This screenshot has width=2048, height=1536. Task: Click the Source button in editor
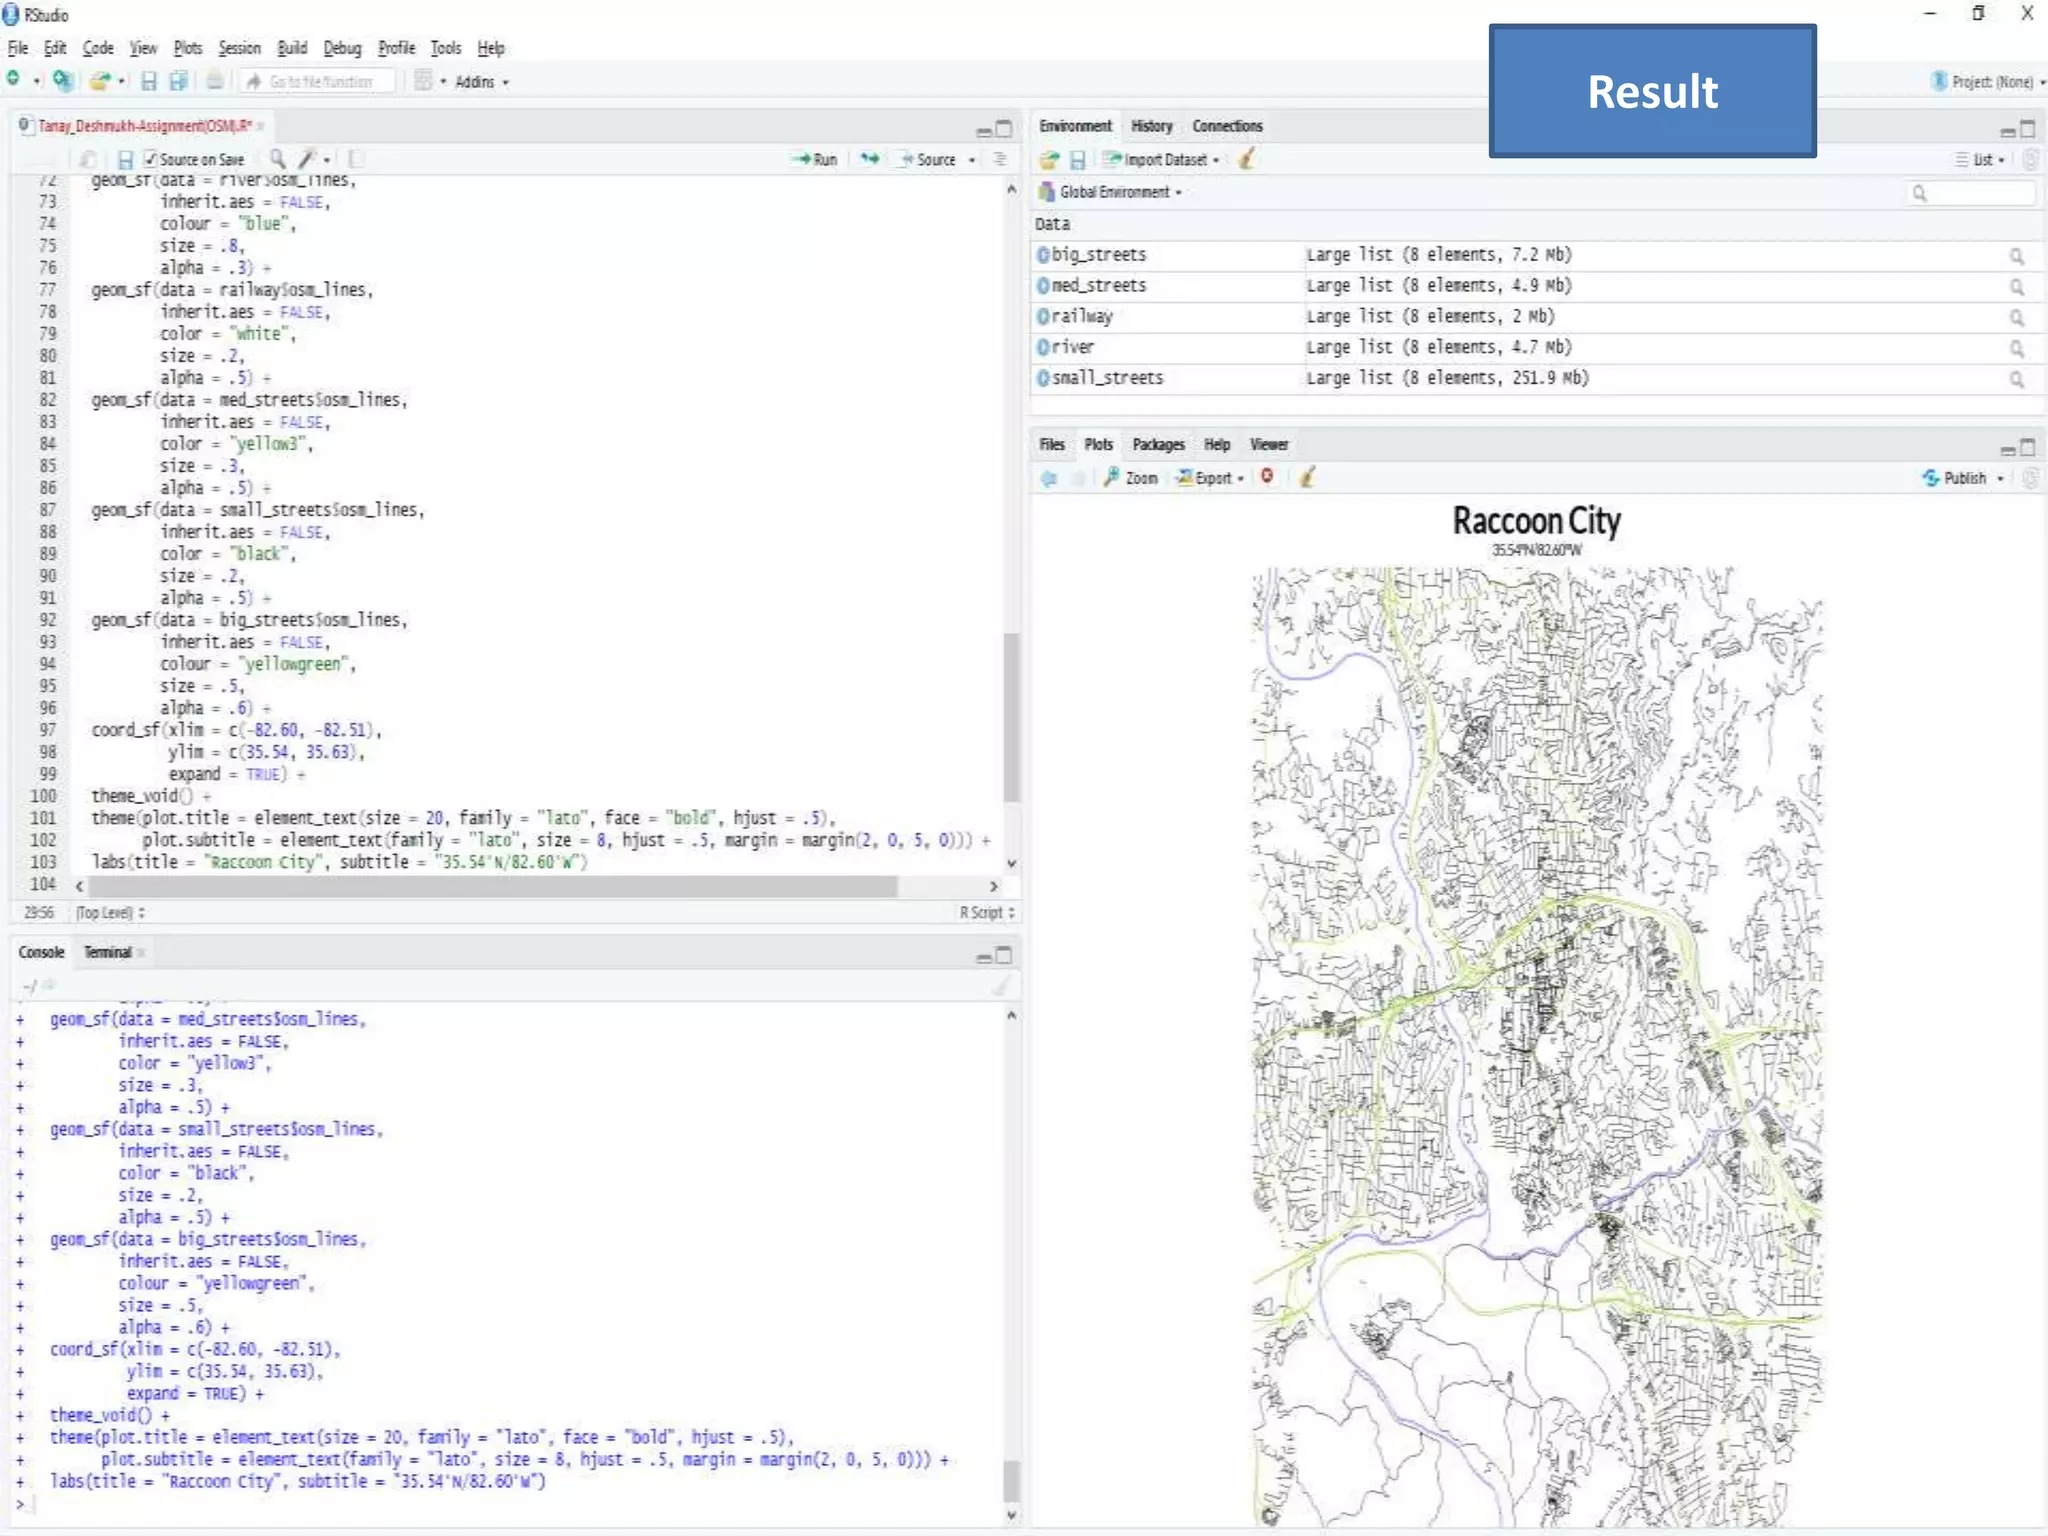(928, 159)
